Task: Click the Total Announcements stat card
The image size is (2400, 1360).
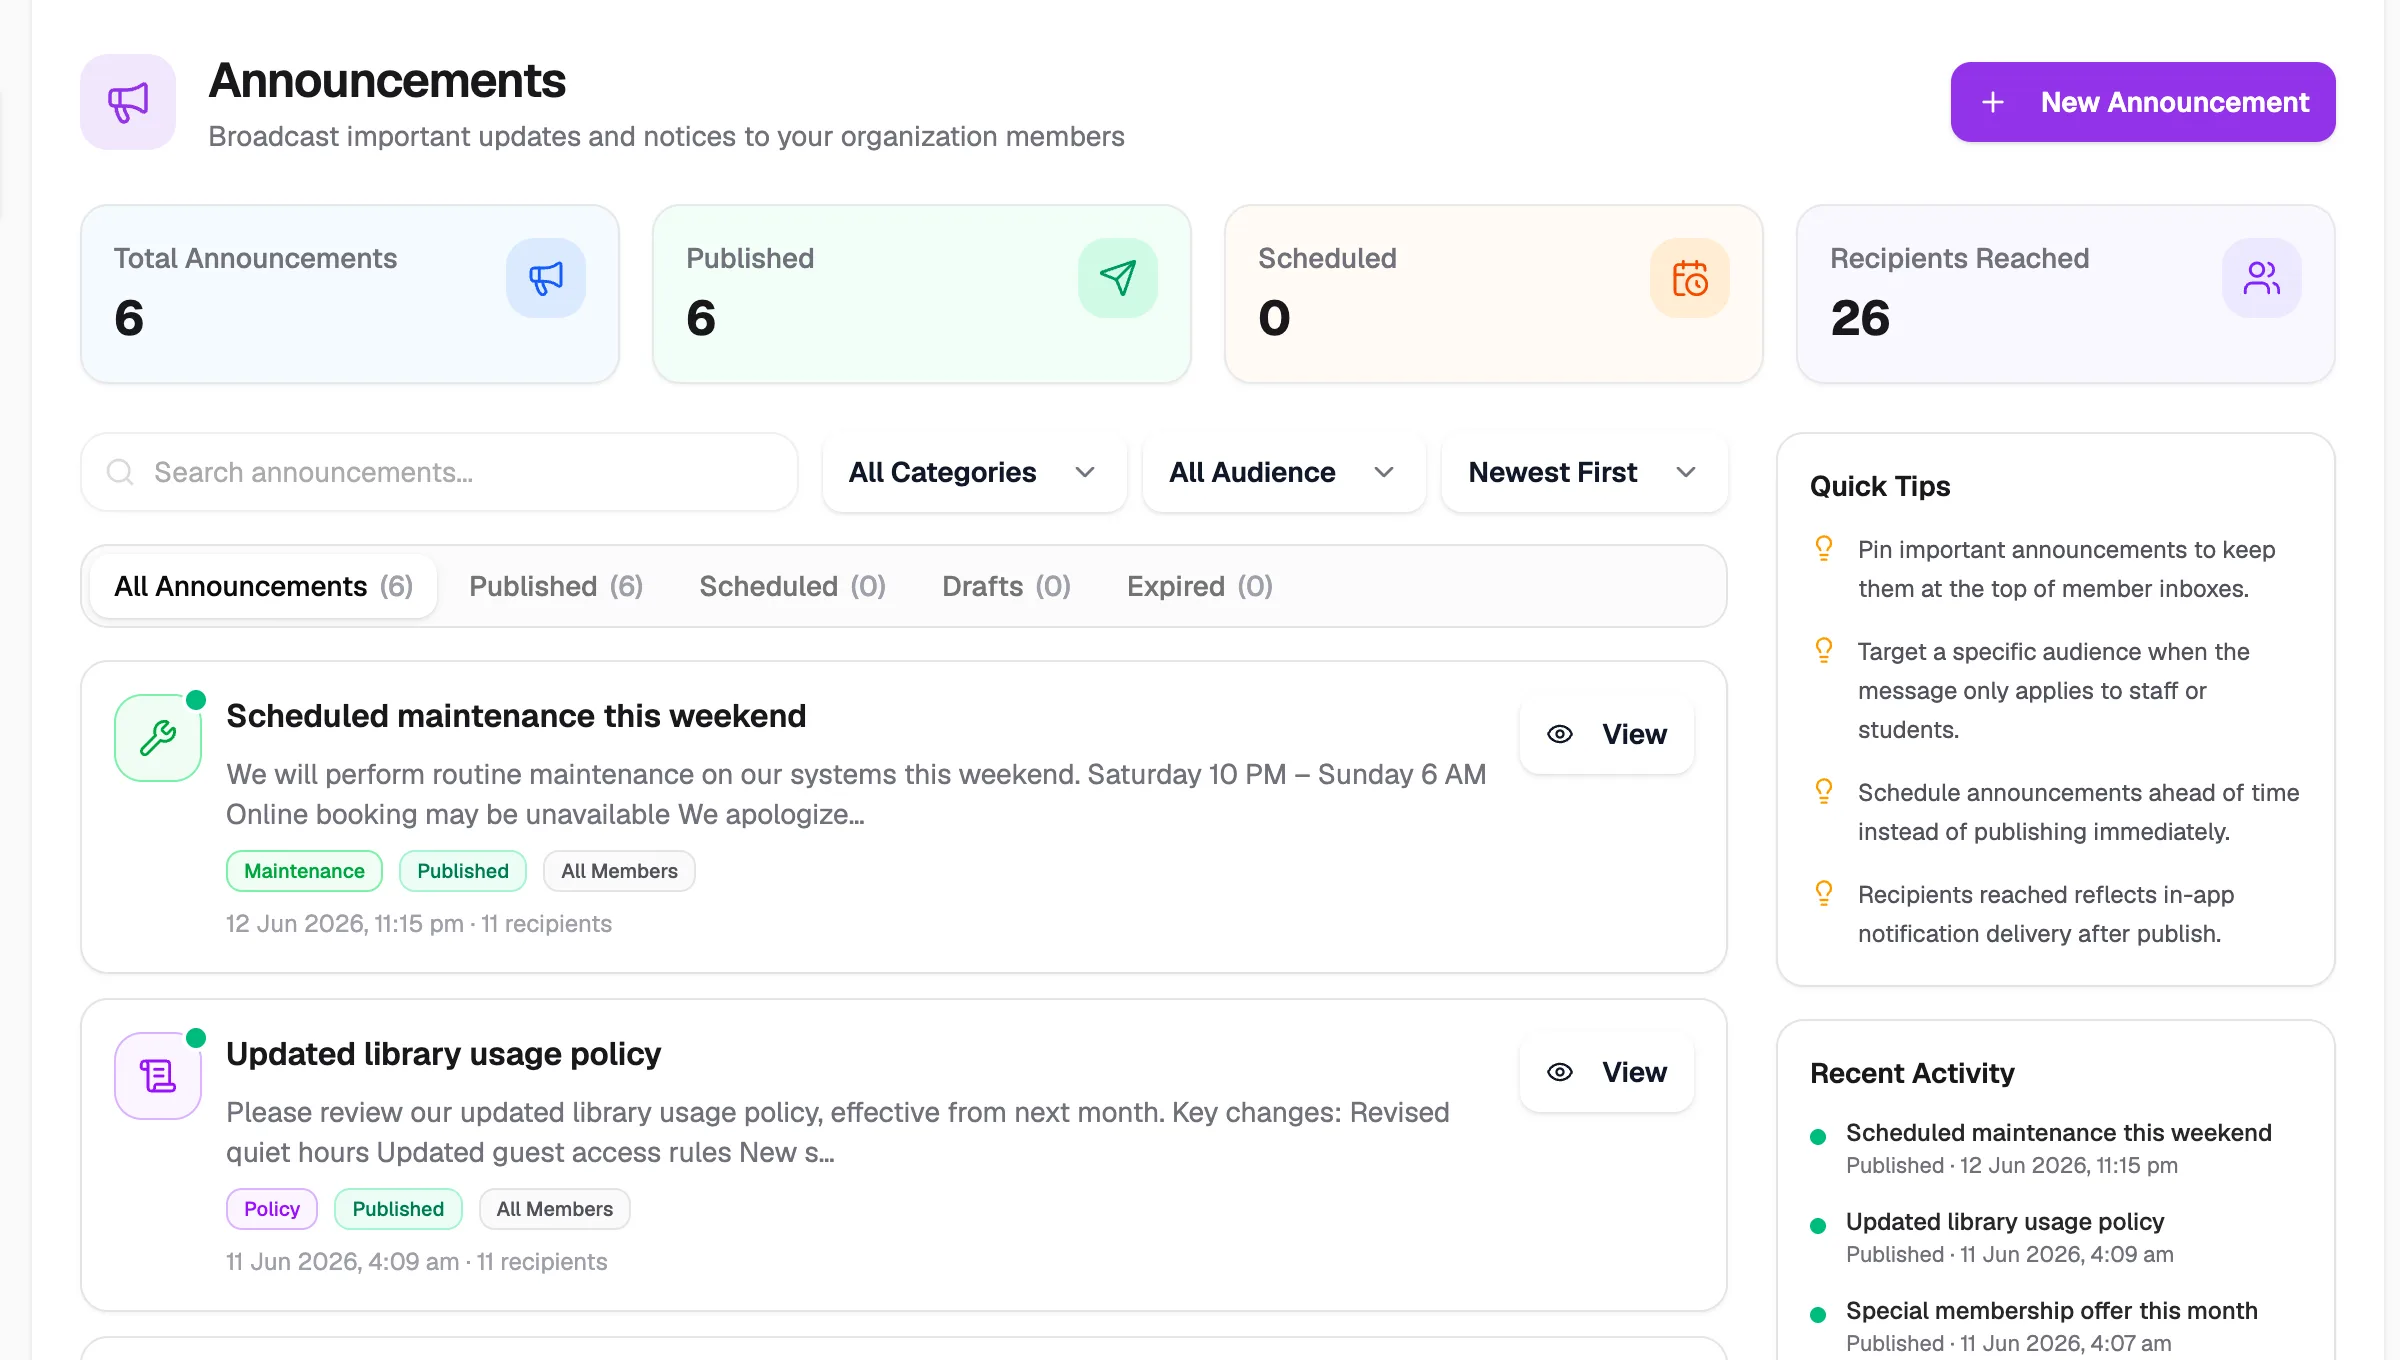Action: coord(350,294)
